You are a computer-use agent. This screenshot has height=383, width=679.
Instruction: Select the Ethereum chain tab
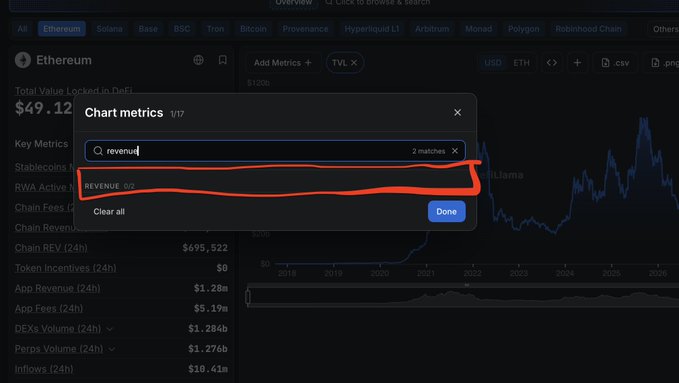click(x=61, y=29)
